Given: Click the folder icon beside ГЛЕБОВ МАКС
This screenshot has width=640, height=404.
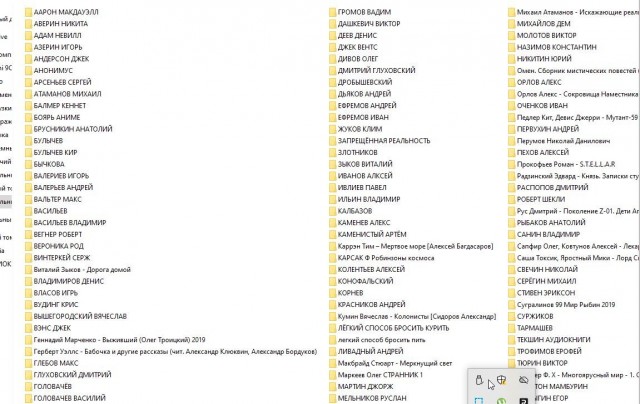Looking at the screenshot, I should pyautogui.click(x=28, y=363).
